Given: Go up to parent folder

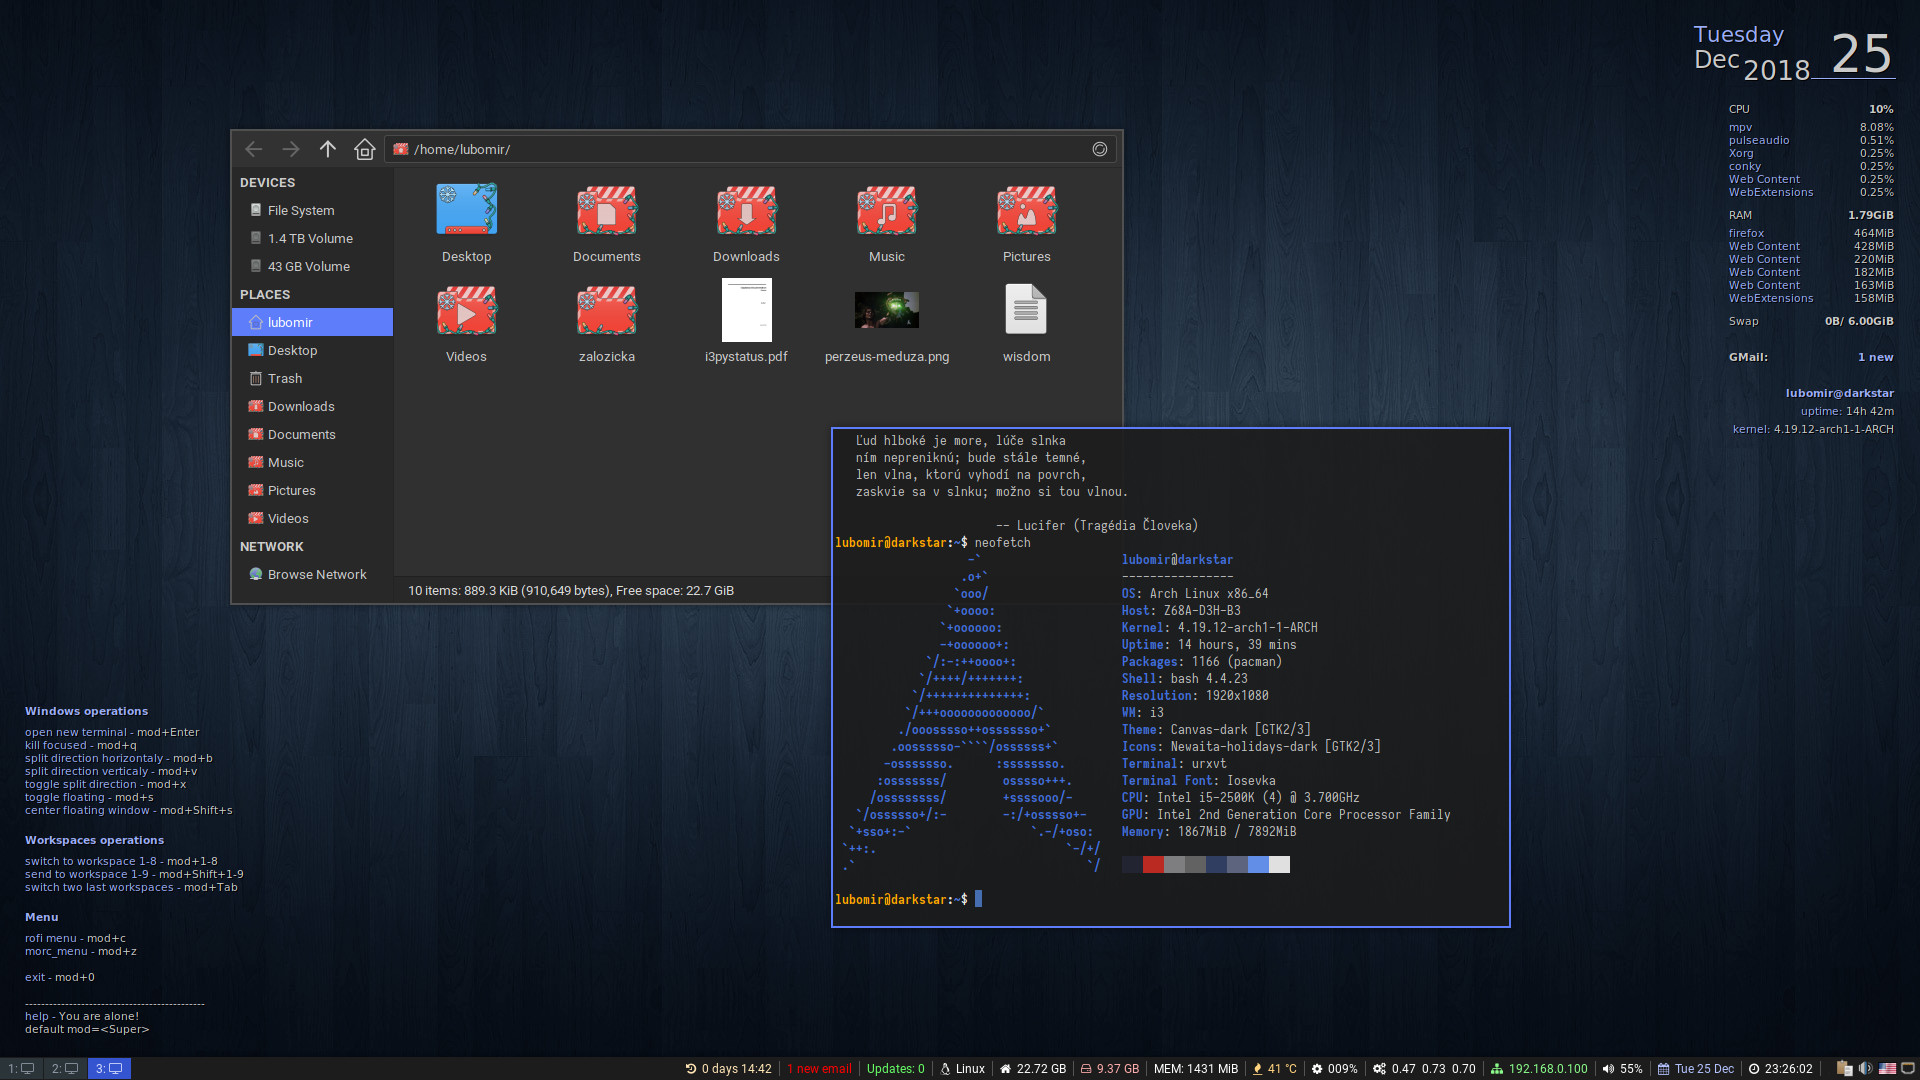Looking at the screenshot, I should (328, 149).
